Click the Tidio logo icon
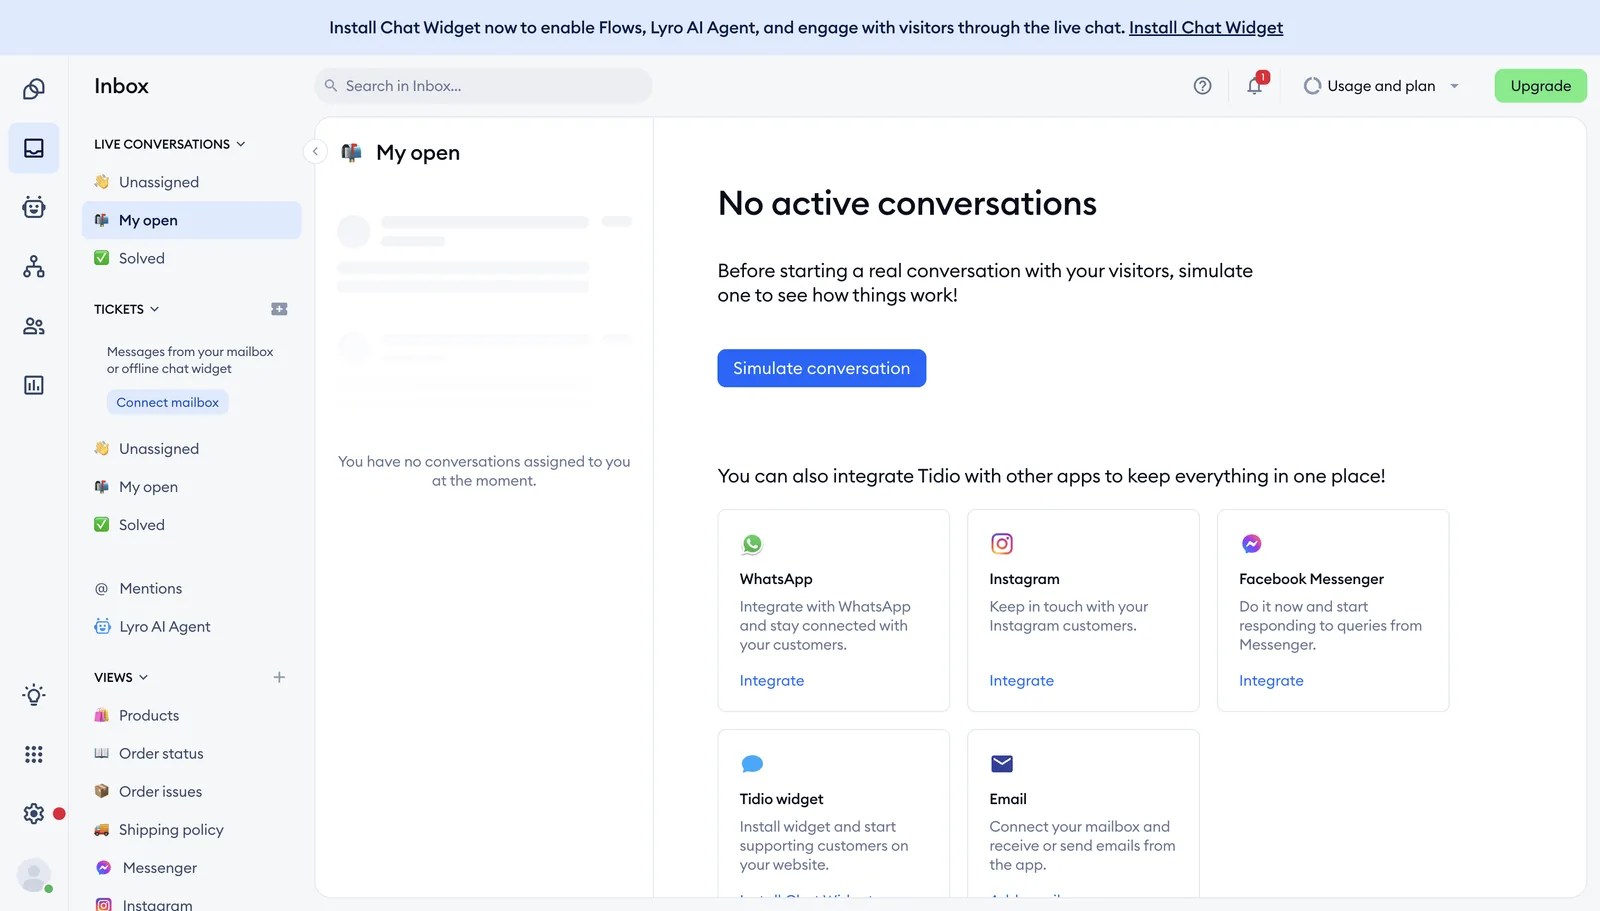The width and height of the screenshot is (1600, 911). click(x=34, y=89)
